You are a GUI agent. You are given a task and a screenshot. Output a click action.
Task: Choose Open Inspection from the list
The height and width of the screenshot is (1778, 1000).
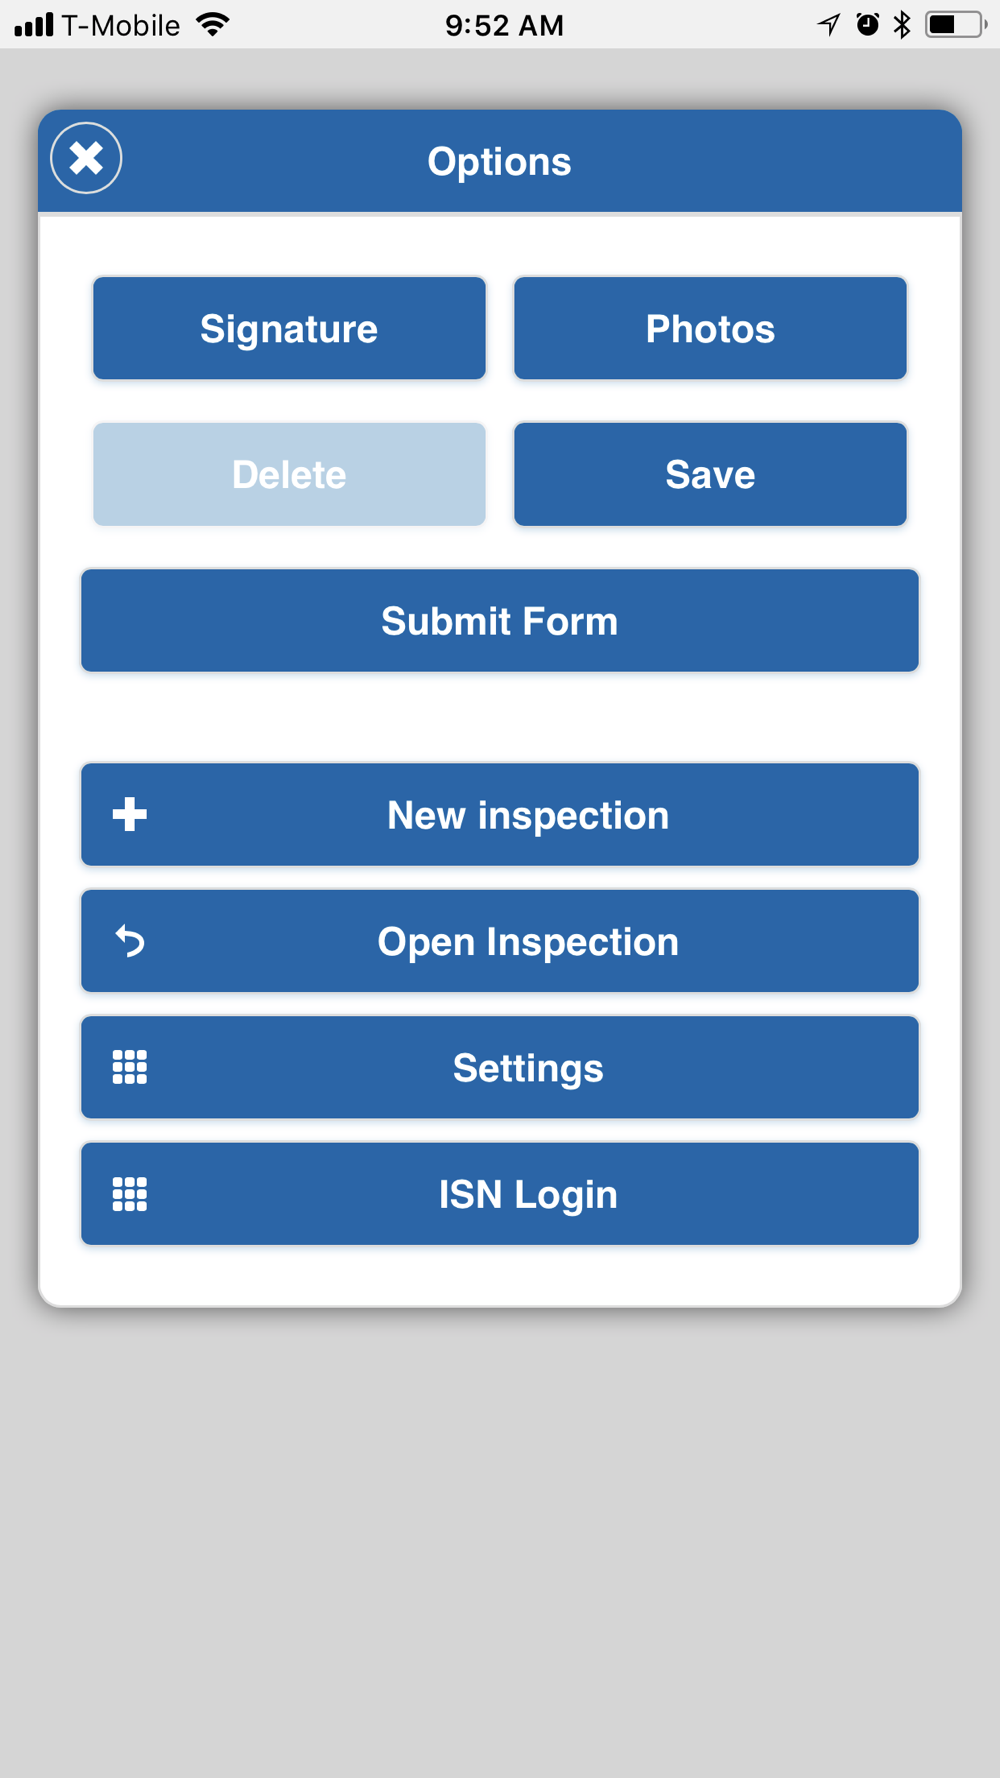[528, 941]
